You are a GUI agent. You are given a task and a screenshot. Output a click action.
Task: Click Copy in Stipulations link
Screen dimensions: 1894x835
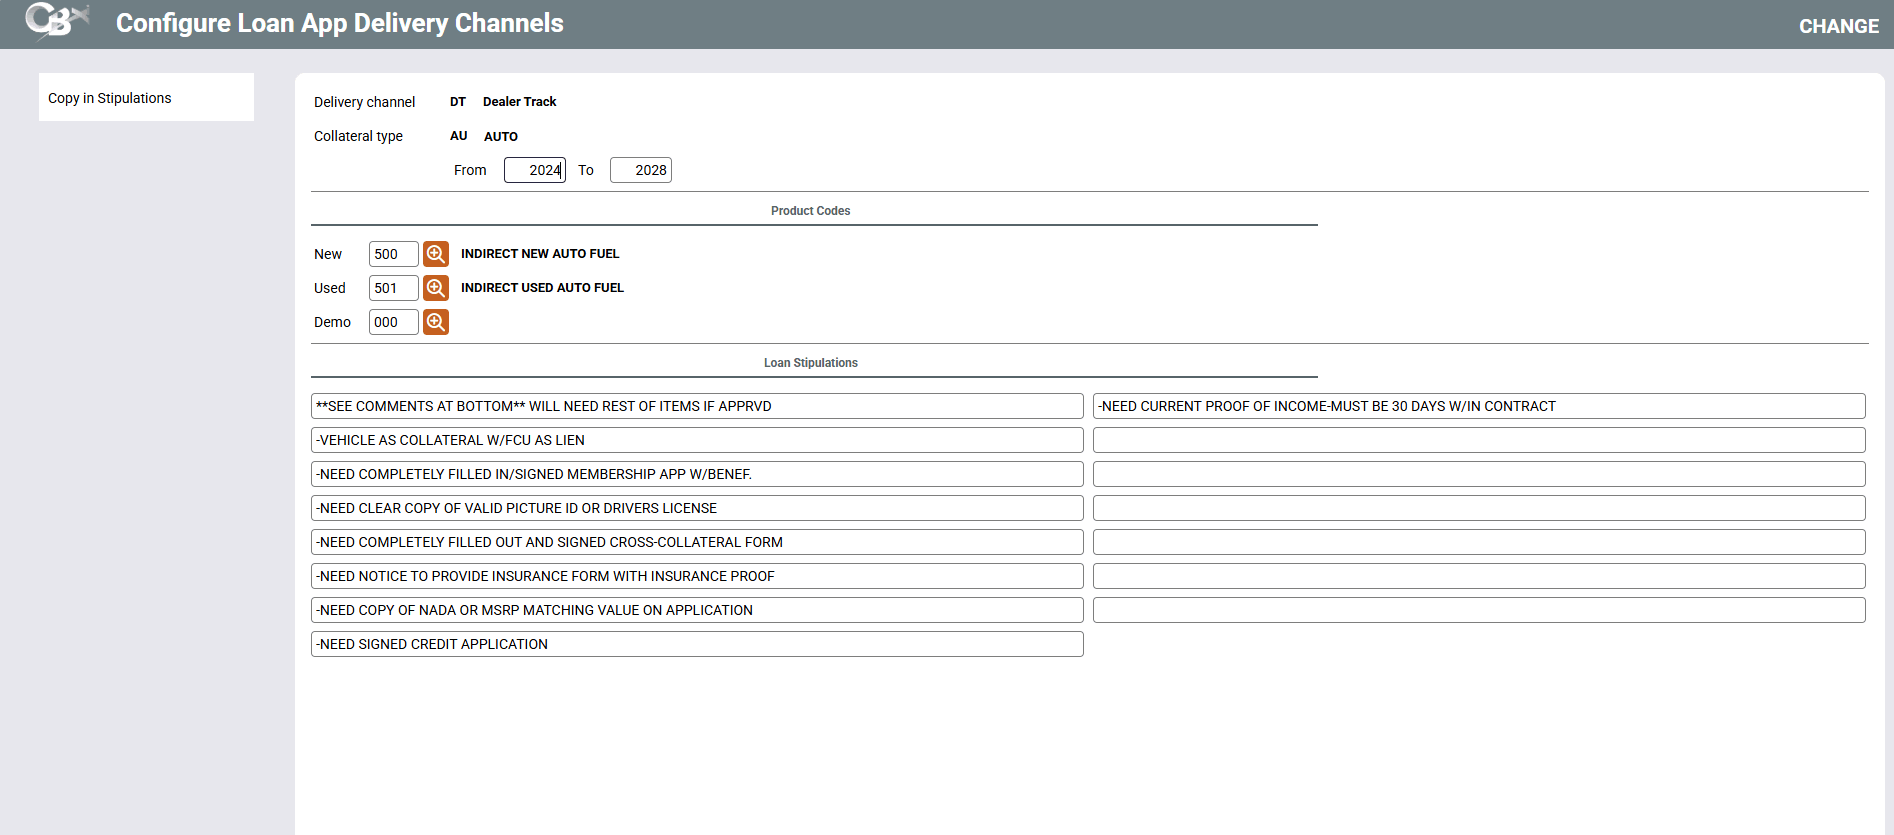click(x=110, y=98)
